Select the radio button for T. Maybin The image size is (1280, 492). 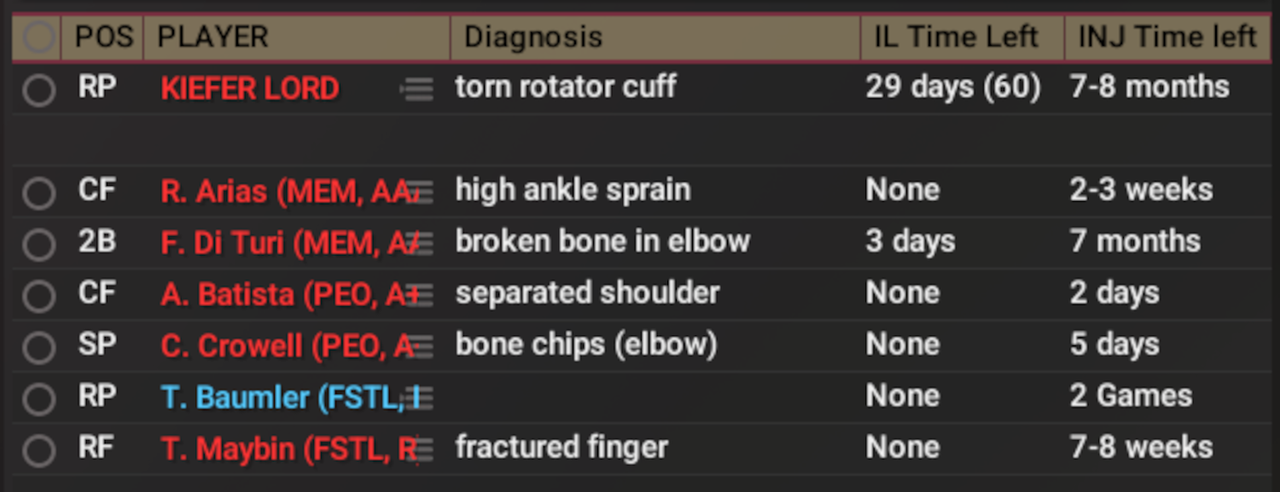39,449
